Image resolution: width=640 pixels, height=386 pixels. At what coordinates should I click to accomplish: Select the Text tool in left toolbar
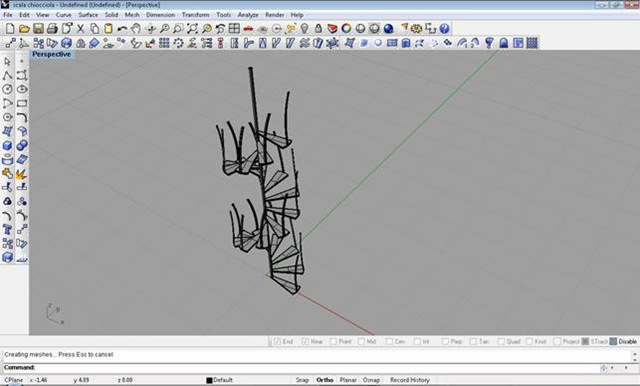[x=7, y=229]
